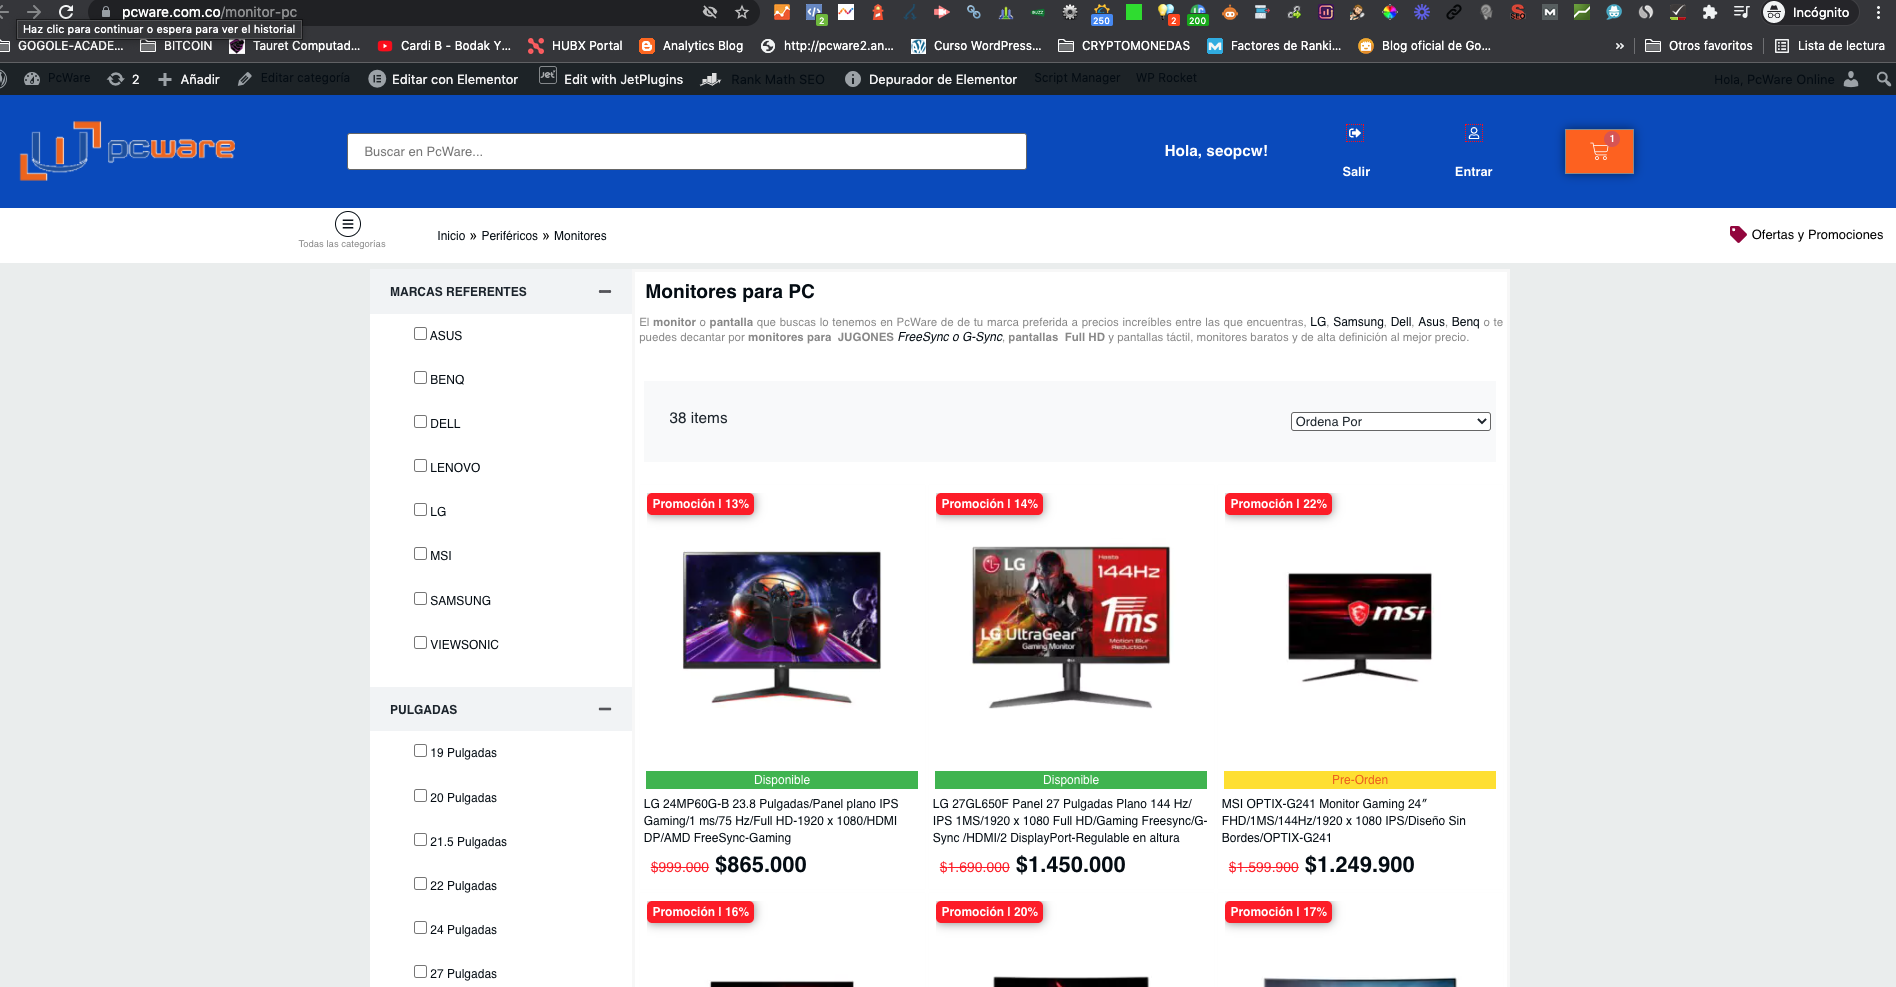Click the multicolor wheel extension icon
The height and width of the screenshot is (987, 1896).
click(1390, 12)
